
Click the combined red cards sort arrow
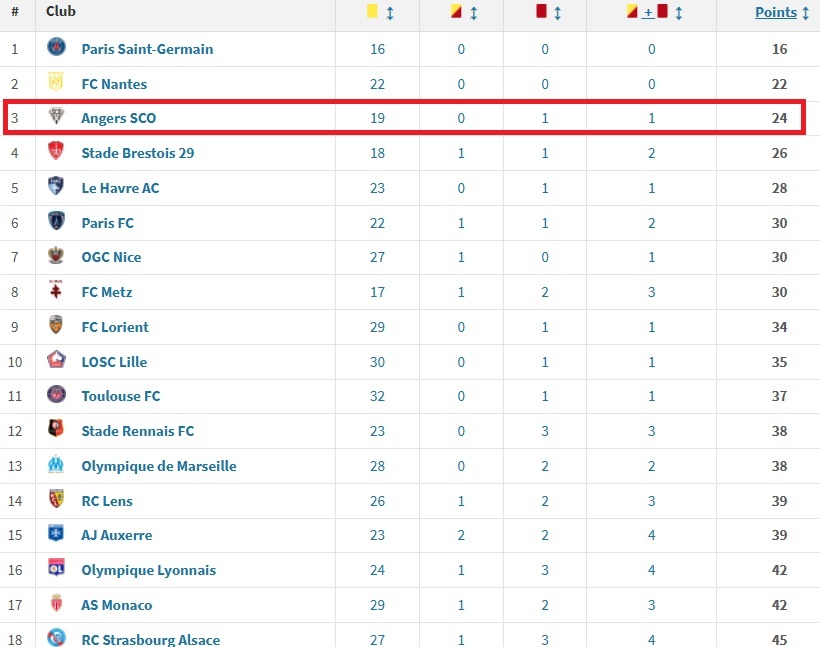coord(679,13)
